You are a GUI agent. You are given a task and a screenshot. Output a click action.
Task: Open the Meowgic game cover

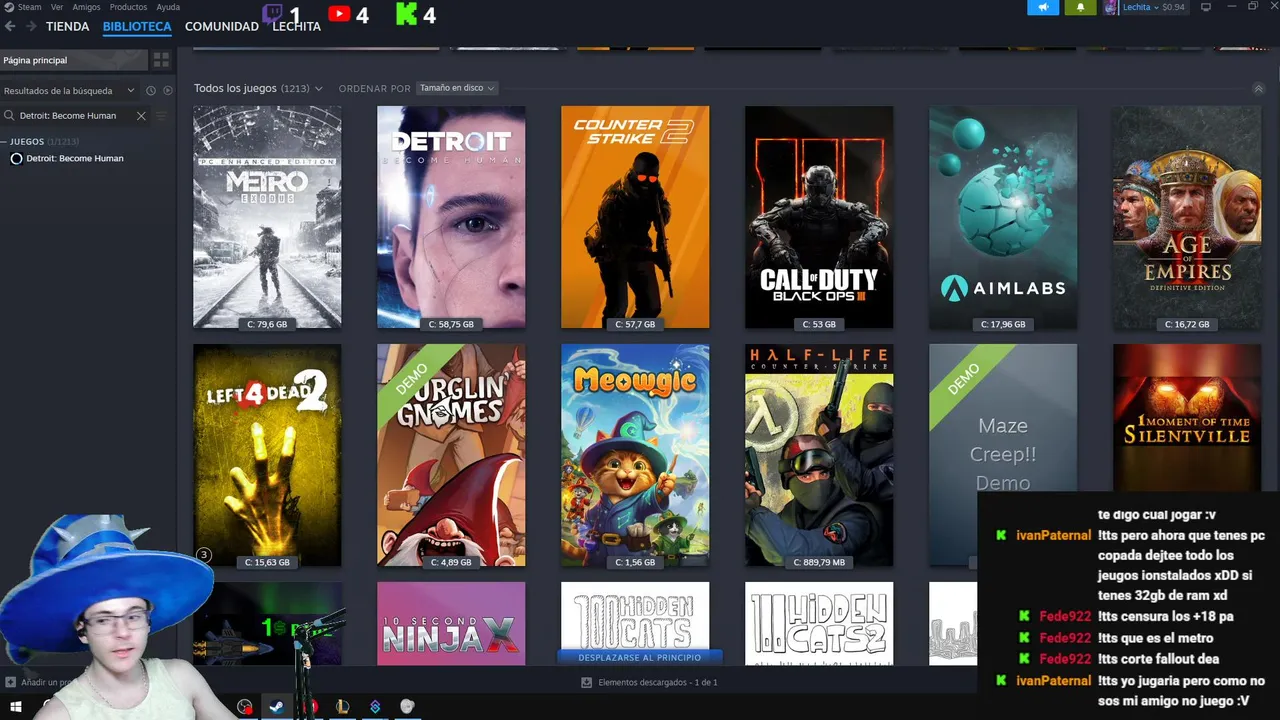pyautogui.click(x=635, y=455)
